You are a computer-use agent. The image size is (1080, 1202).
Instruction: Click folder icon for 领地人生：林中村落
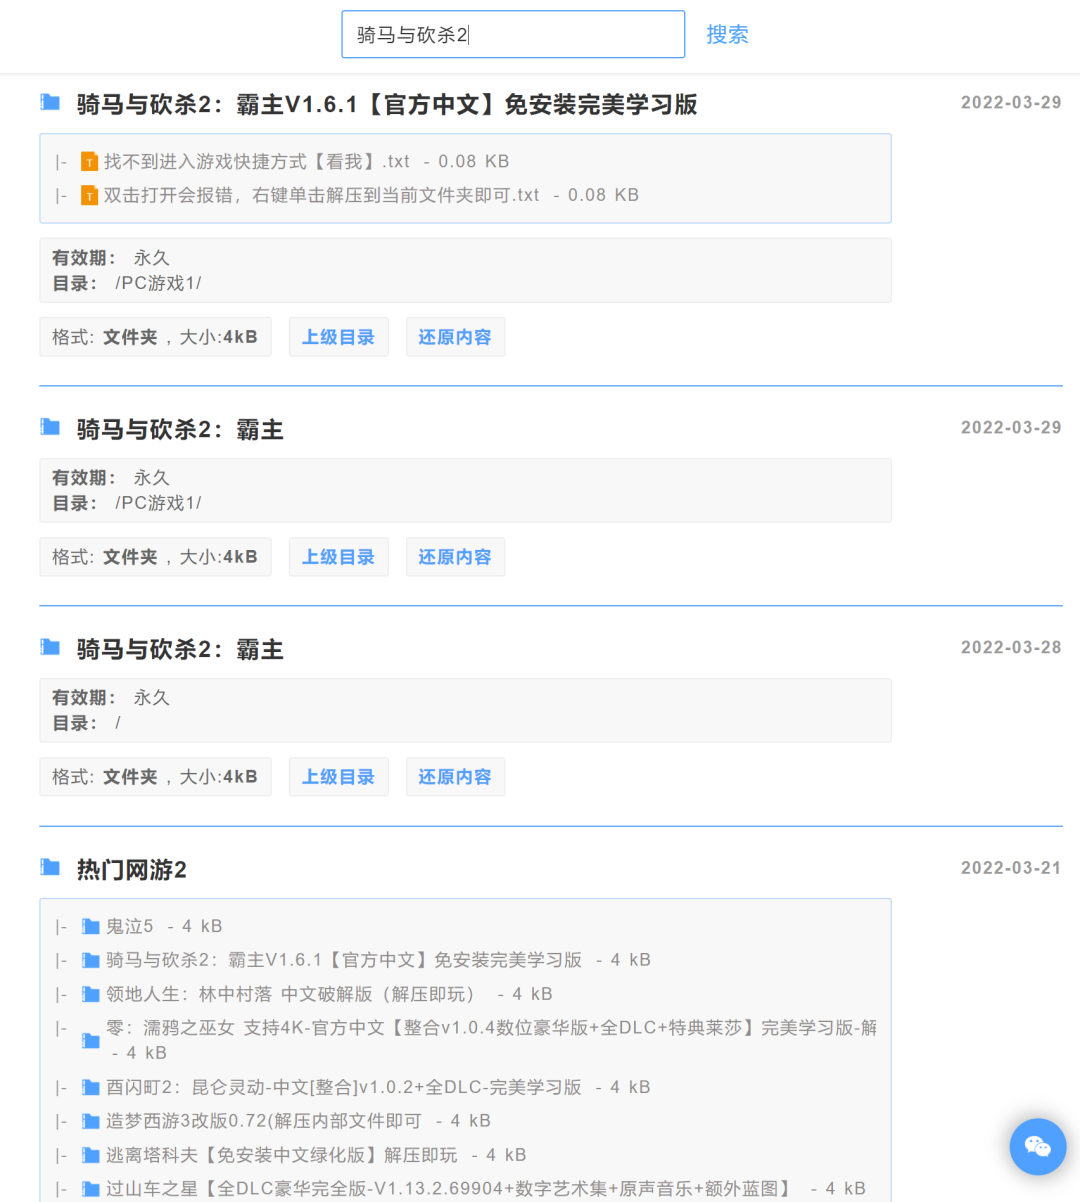91,995
